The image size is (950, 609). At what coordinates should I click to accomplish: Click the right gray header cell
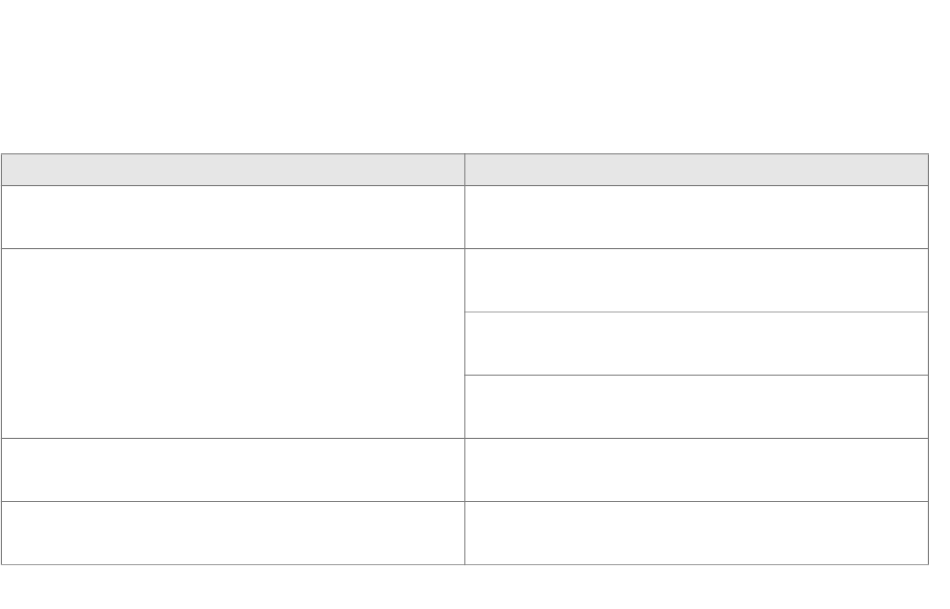(696, 170)
